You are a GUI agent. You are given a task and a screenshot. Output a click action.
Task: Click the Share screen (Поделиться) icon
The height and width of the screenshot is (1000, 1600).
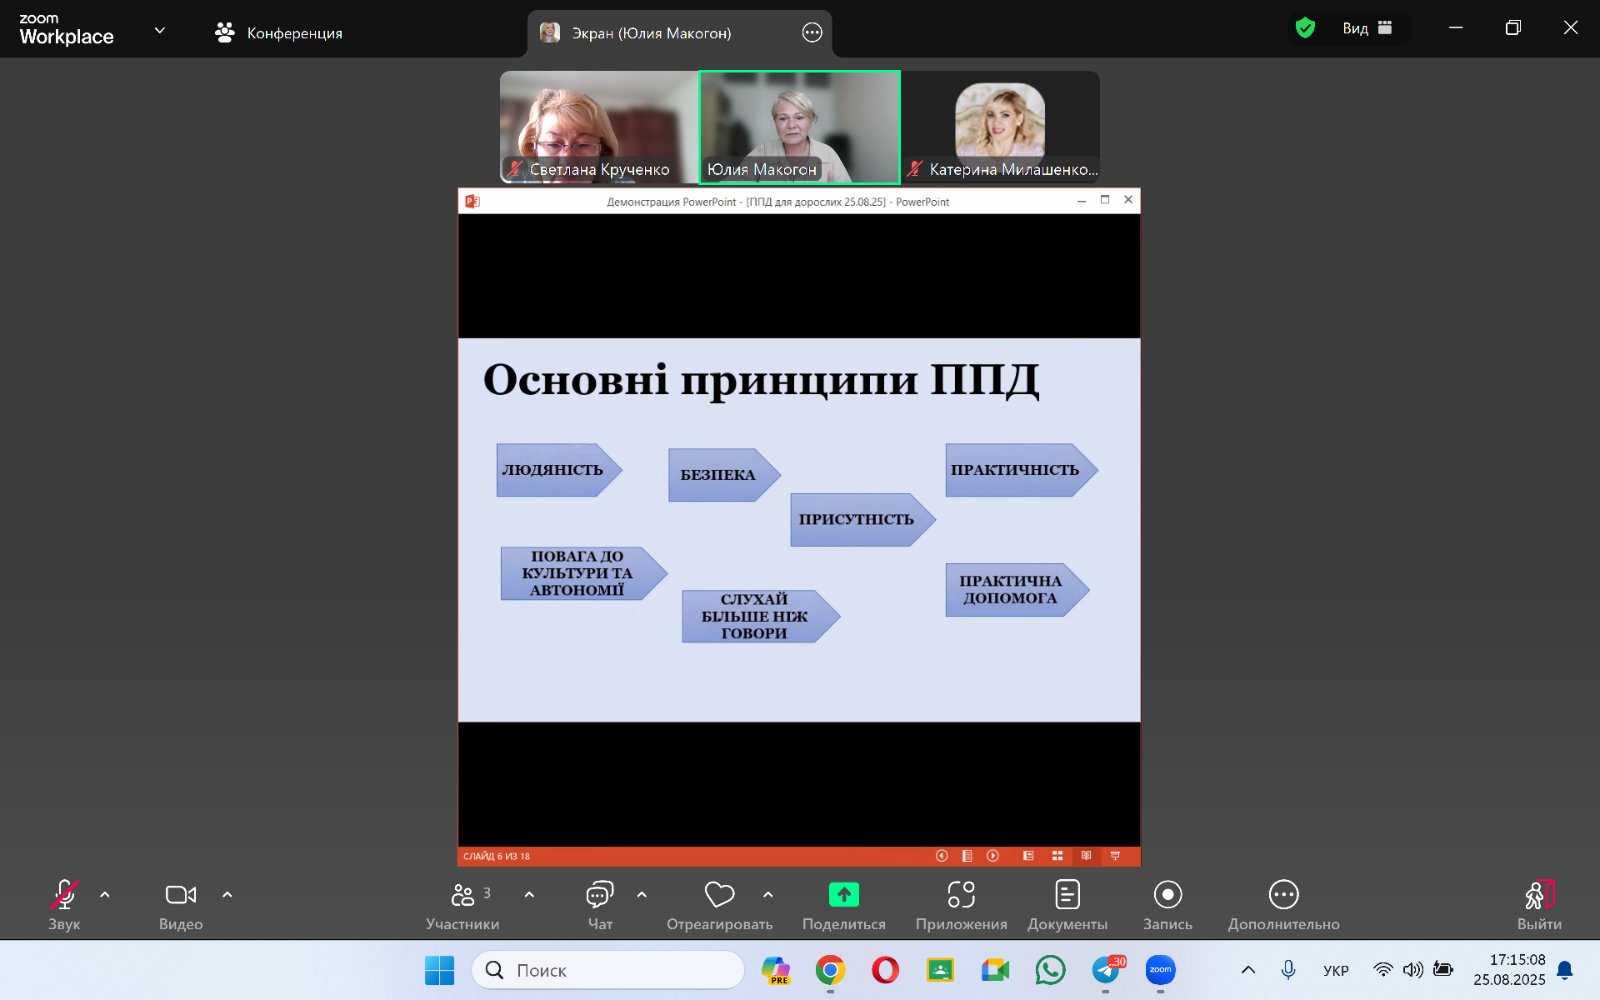843,895
